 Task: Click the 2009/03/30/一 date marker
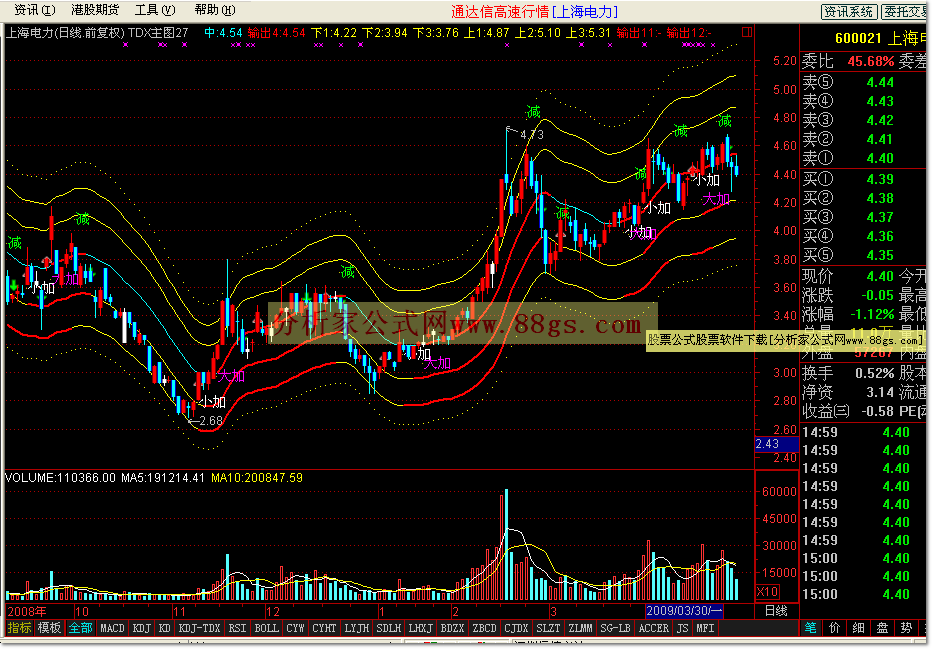684,611
